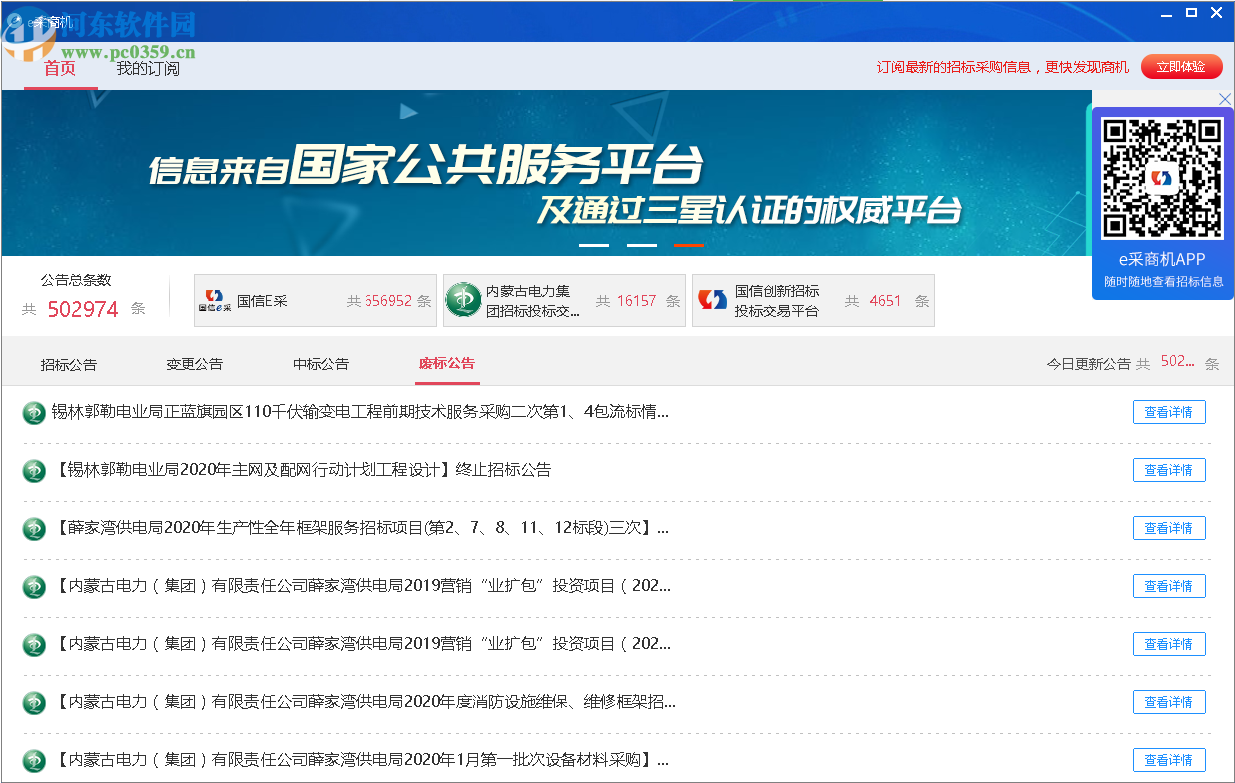
Task: Open the 首页 tab
Action: pos(60,68)
